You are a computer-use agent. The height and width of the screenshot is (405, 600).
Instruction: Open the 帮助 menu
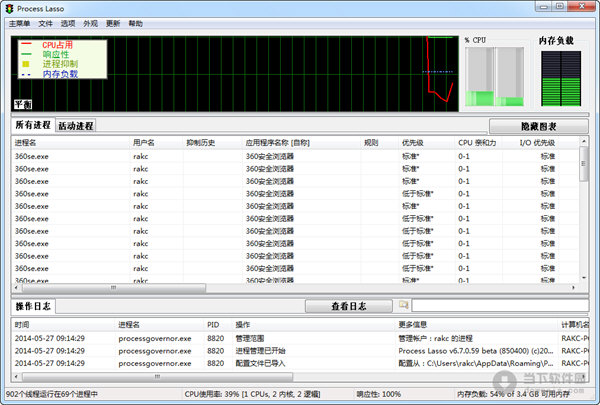click(x=135, y=24)
